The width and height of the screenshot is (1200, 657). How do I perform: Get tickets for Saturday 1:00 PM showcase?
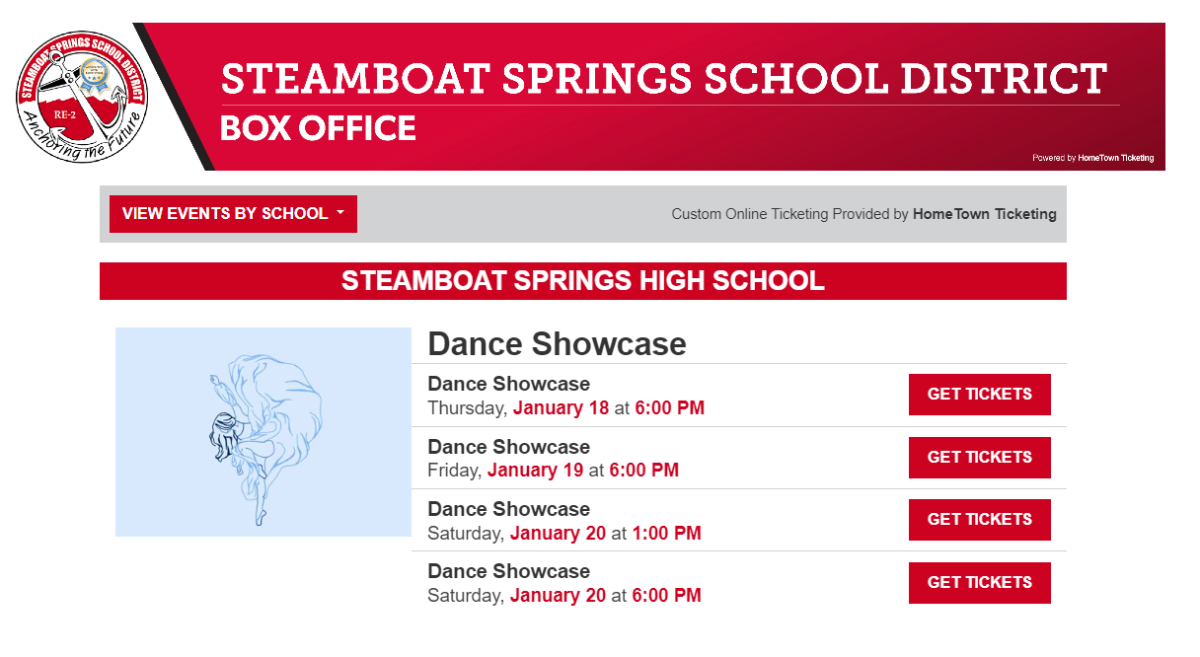coord(979,519)
